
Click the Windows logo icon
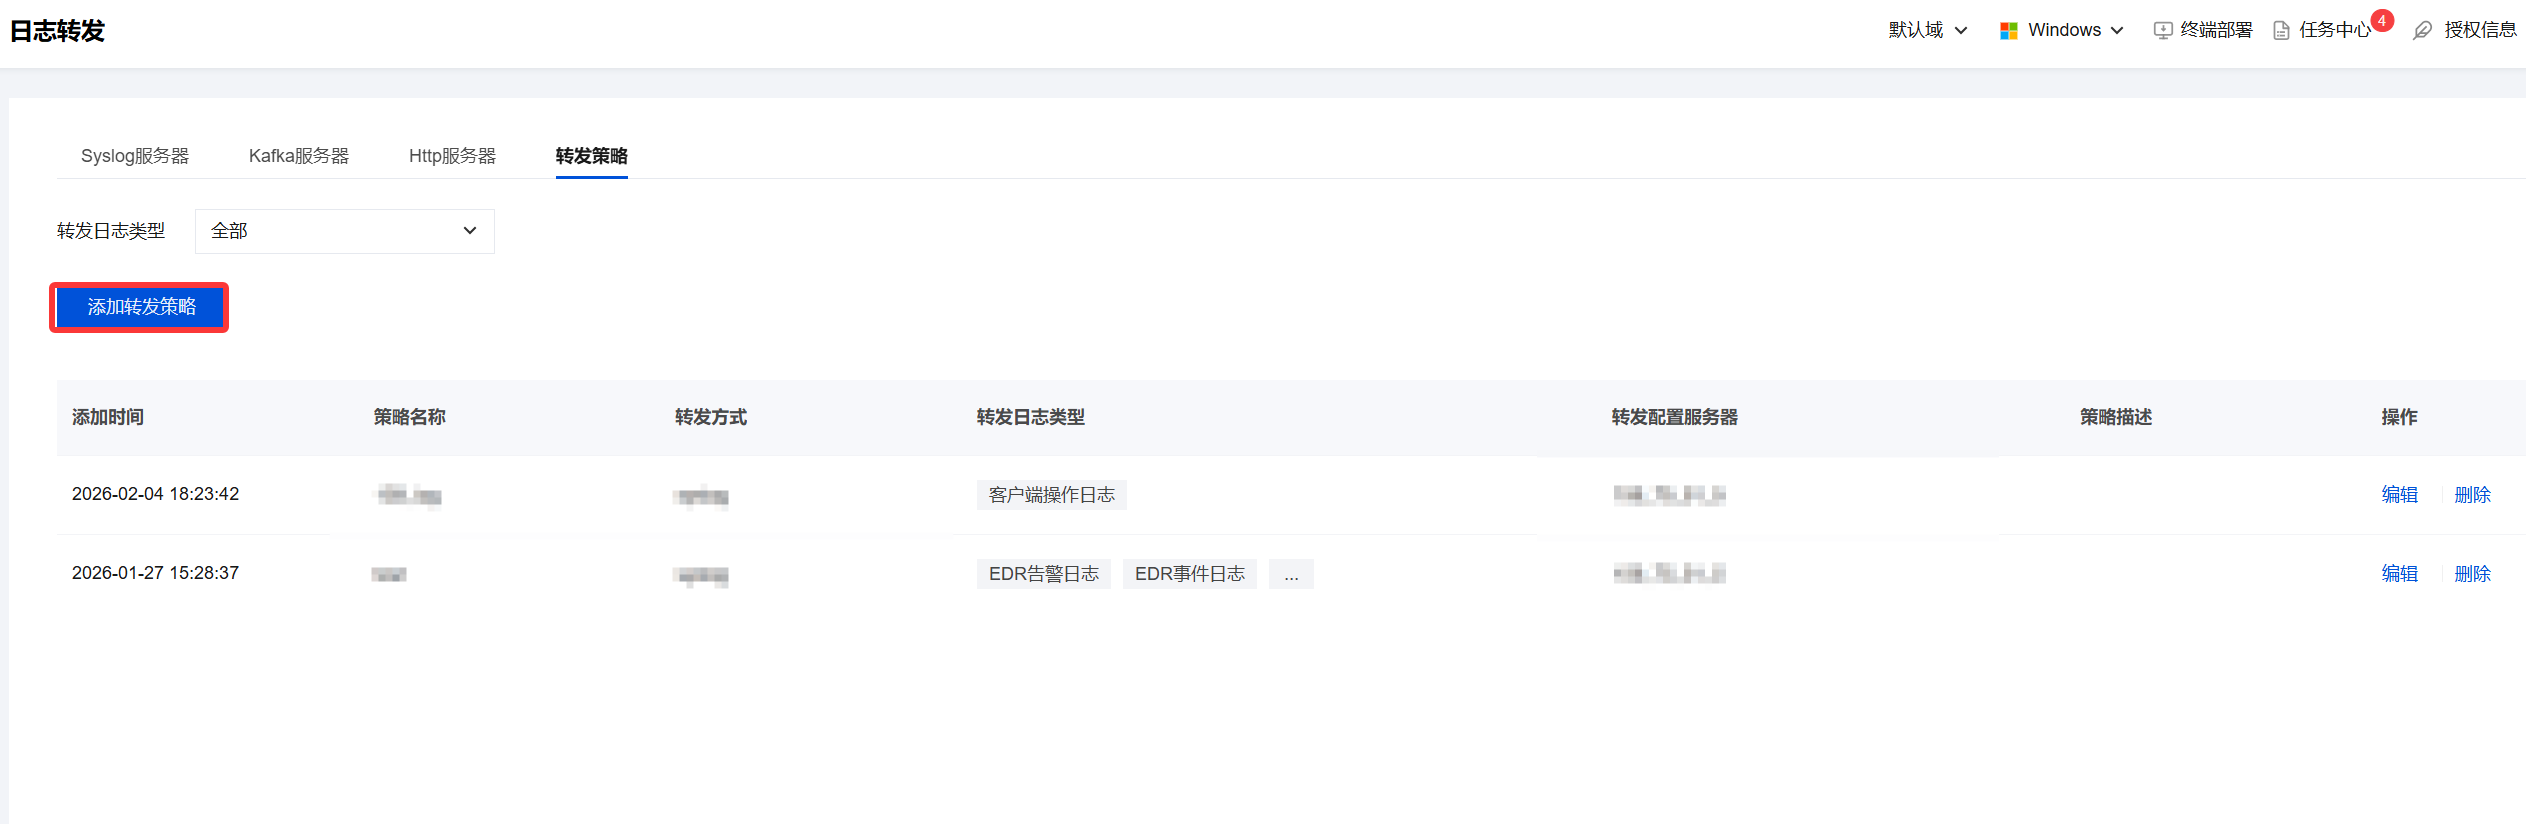[2008, 31]
